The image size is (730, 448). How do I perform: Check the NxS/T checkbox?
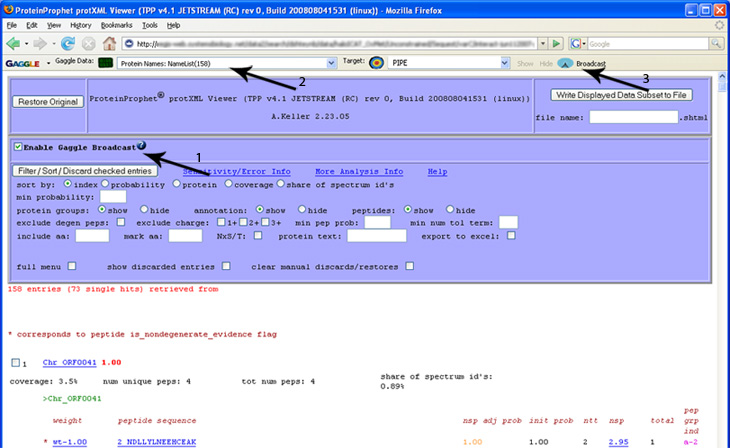(x=258, y=236)
